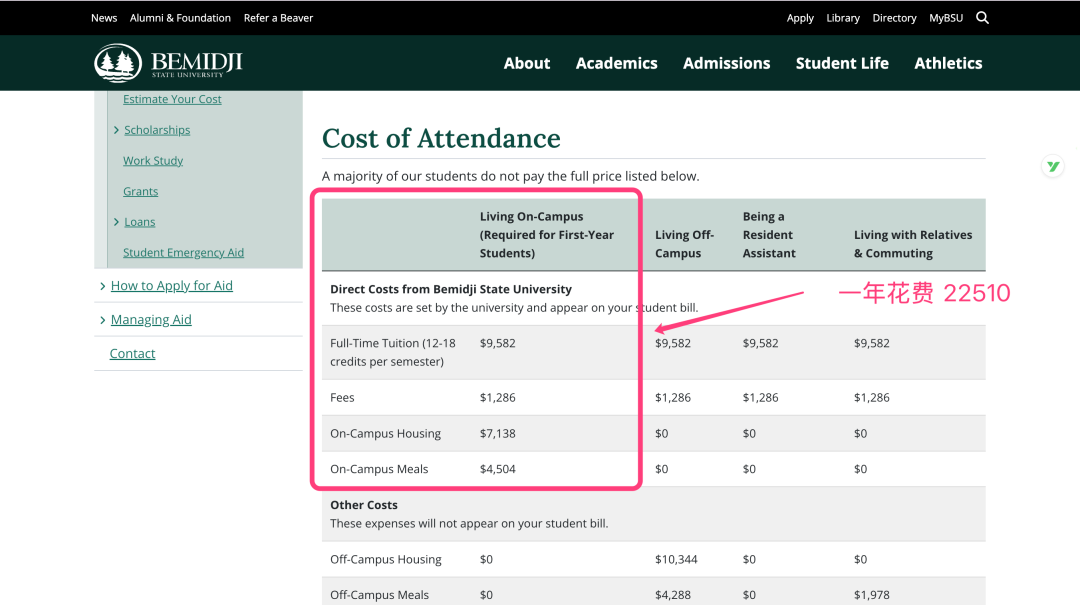
Task: Open the Student Life menu
Action: 842,63
